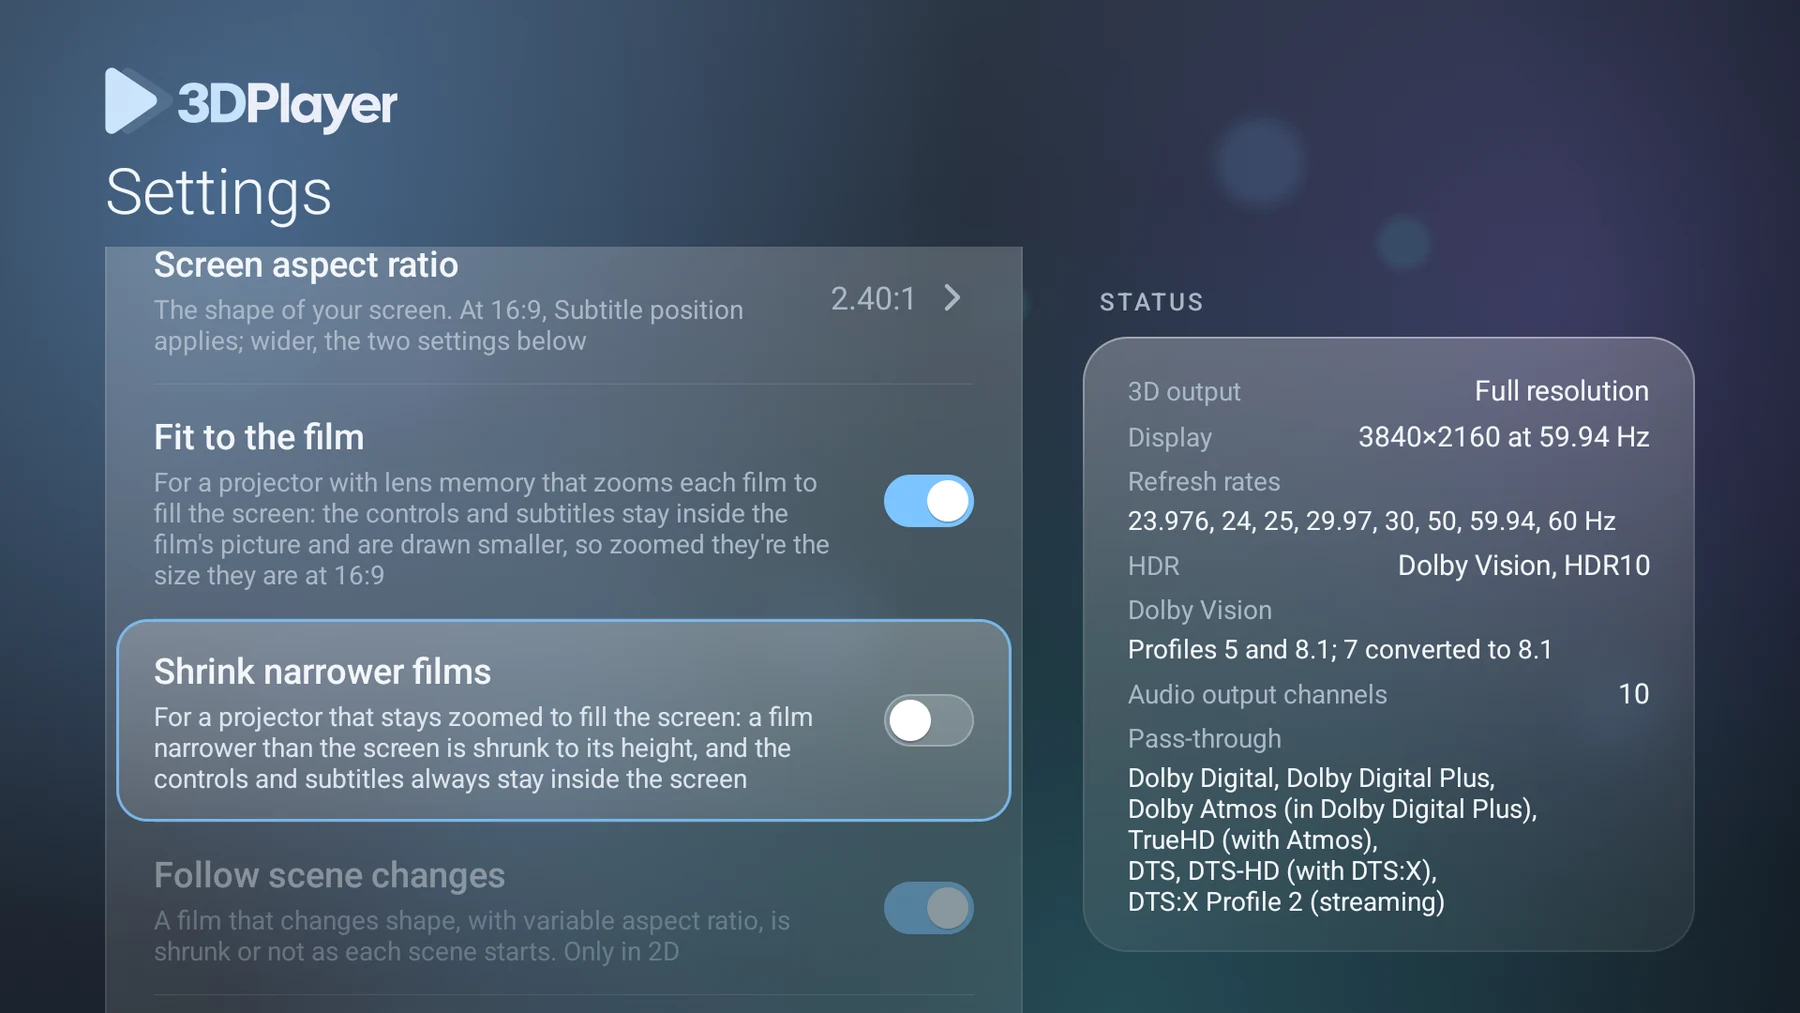The image size is (1800, 1013).
Task: Click the Audio output channels label
Action: coord(1257,695)
